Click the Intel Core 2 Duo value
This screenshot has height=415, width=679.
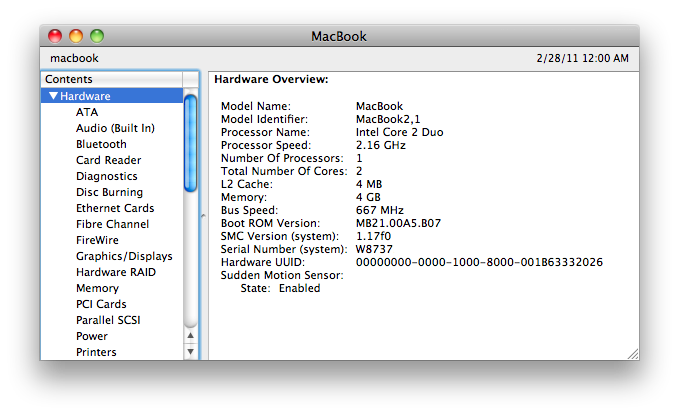(400, 132)
